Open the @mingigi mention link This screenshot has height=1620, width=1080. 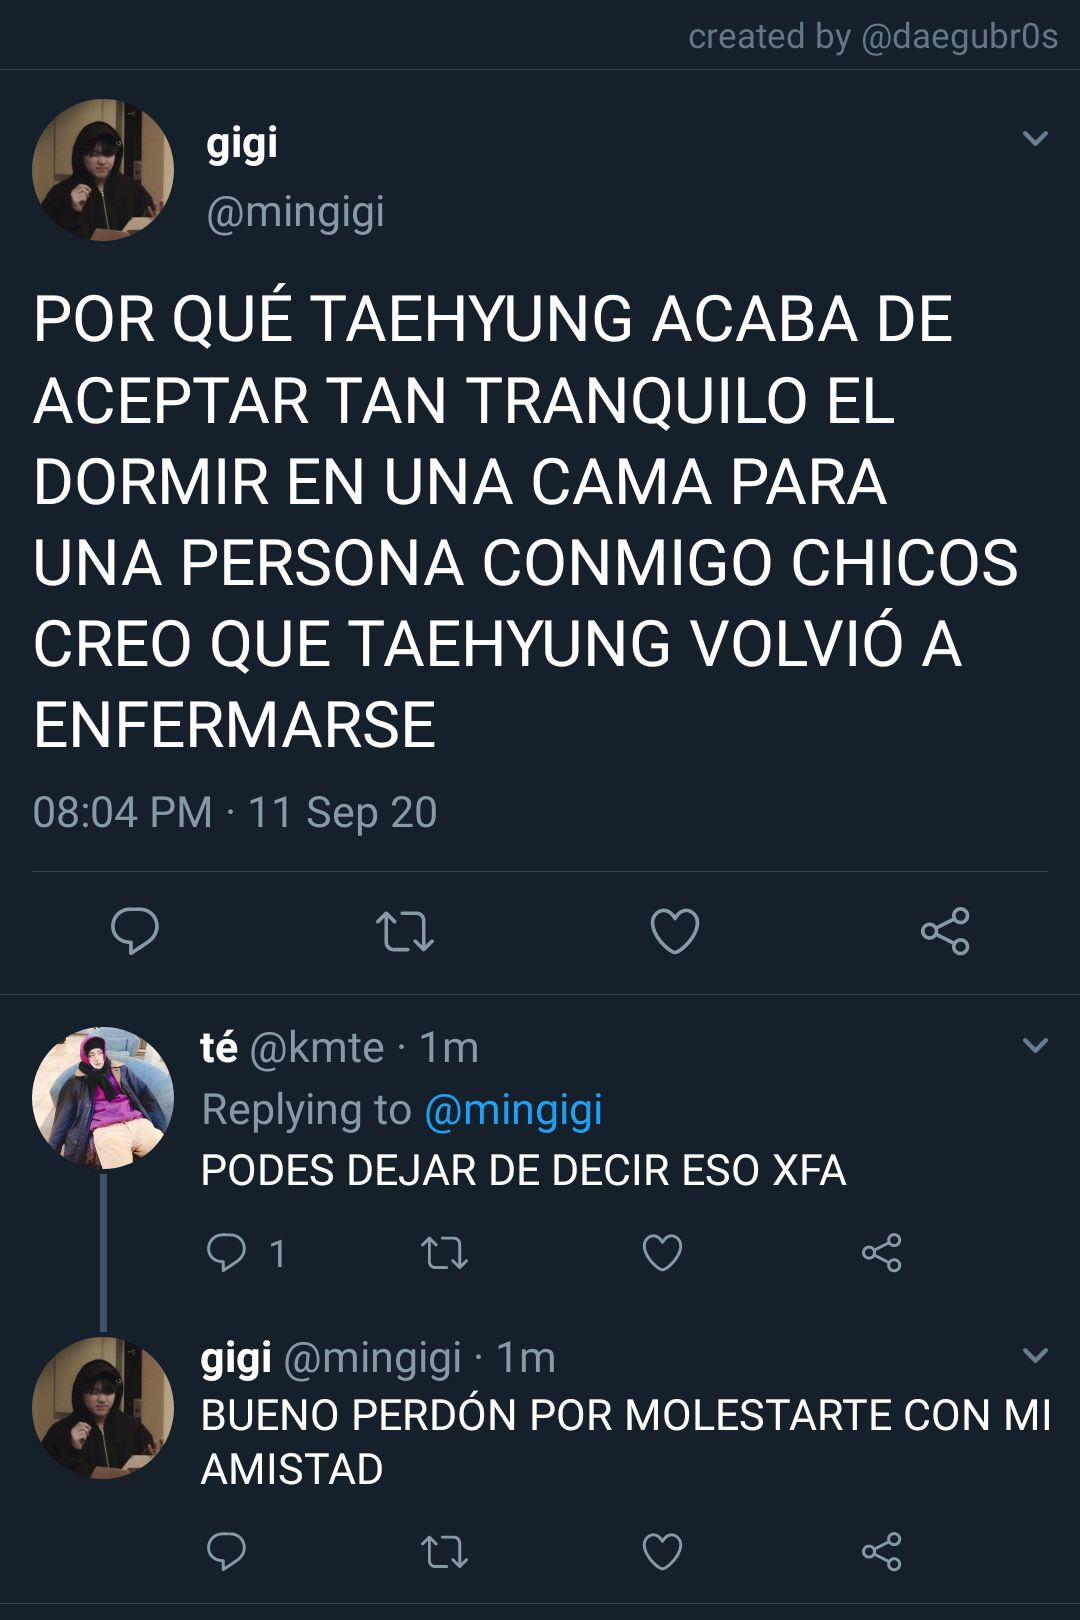[x=513, y=1110]
